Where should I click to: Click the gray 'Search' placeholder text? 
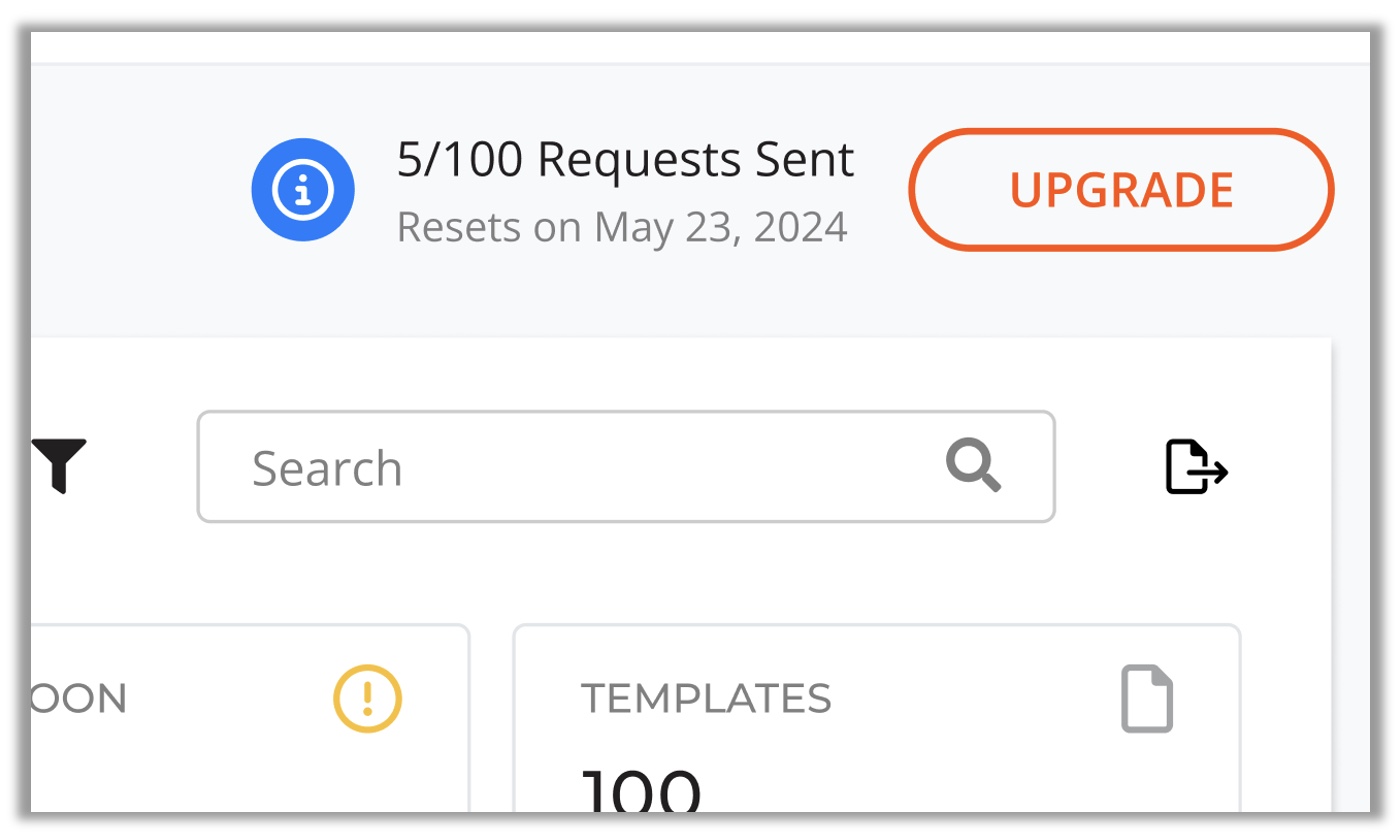coord(327,468)
